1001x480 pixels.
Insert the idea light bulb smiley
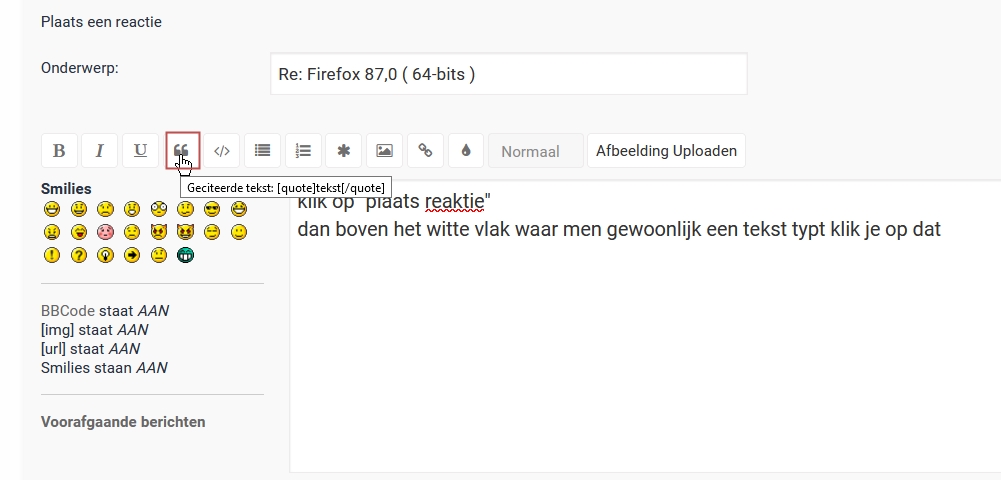pyautogui.click(x=105, y=255)
